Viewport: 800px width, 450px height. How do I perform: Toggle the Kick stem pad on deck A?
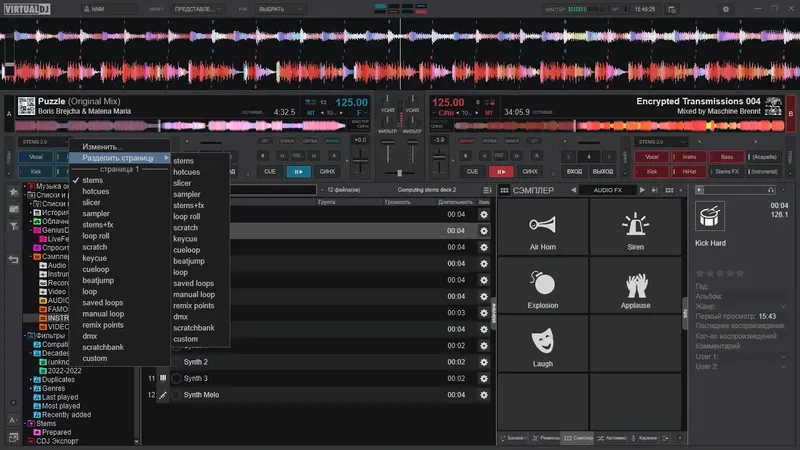click(36, 171)
